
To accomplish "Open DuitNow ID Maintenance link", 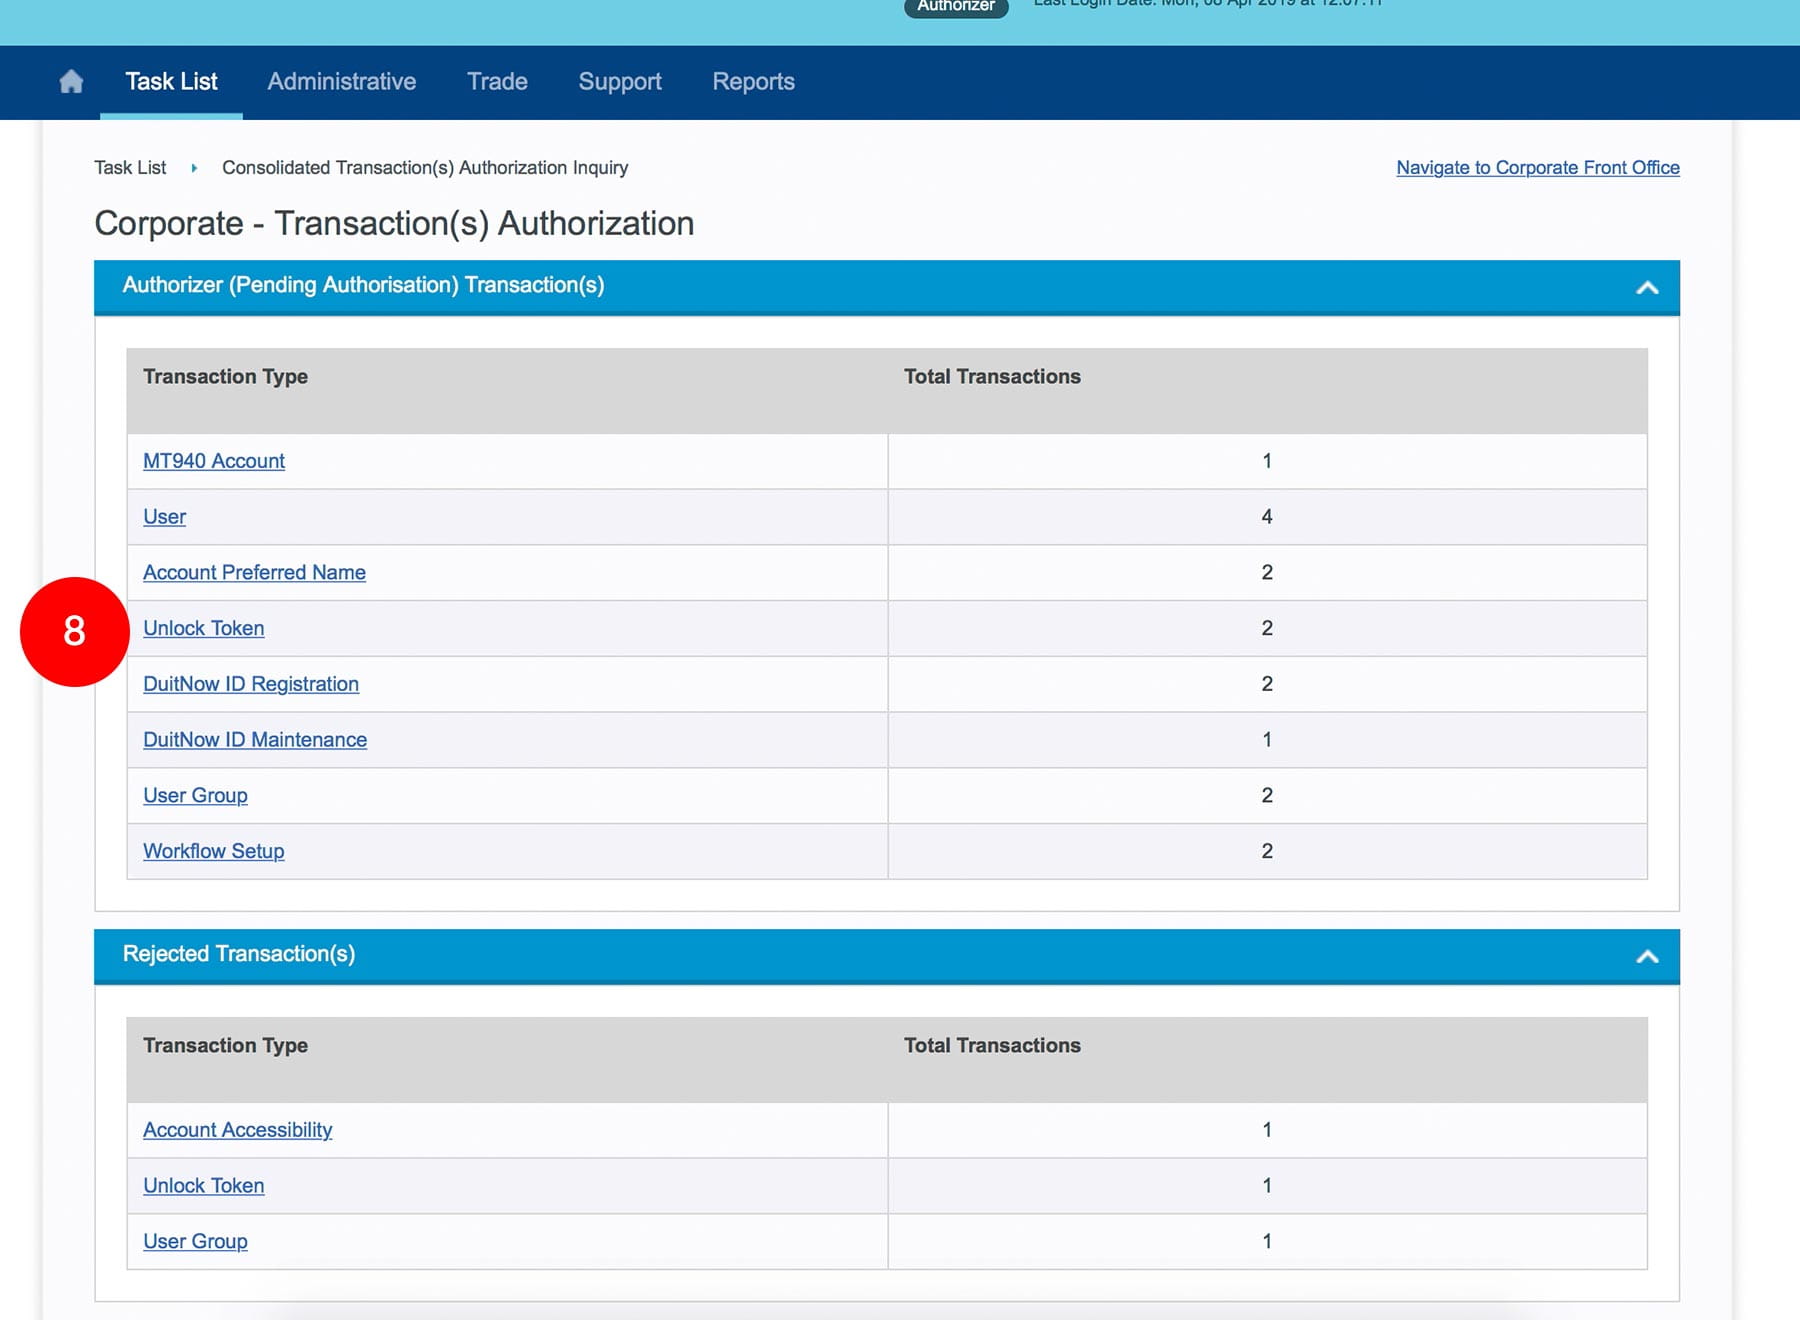I will [x=254, y=740].
